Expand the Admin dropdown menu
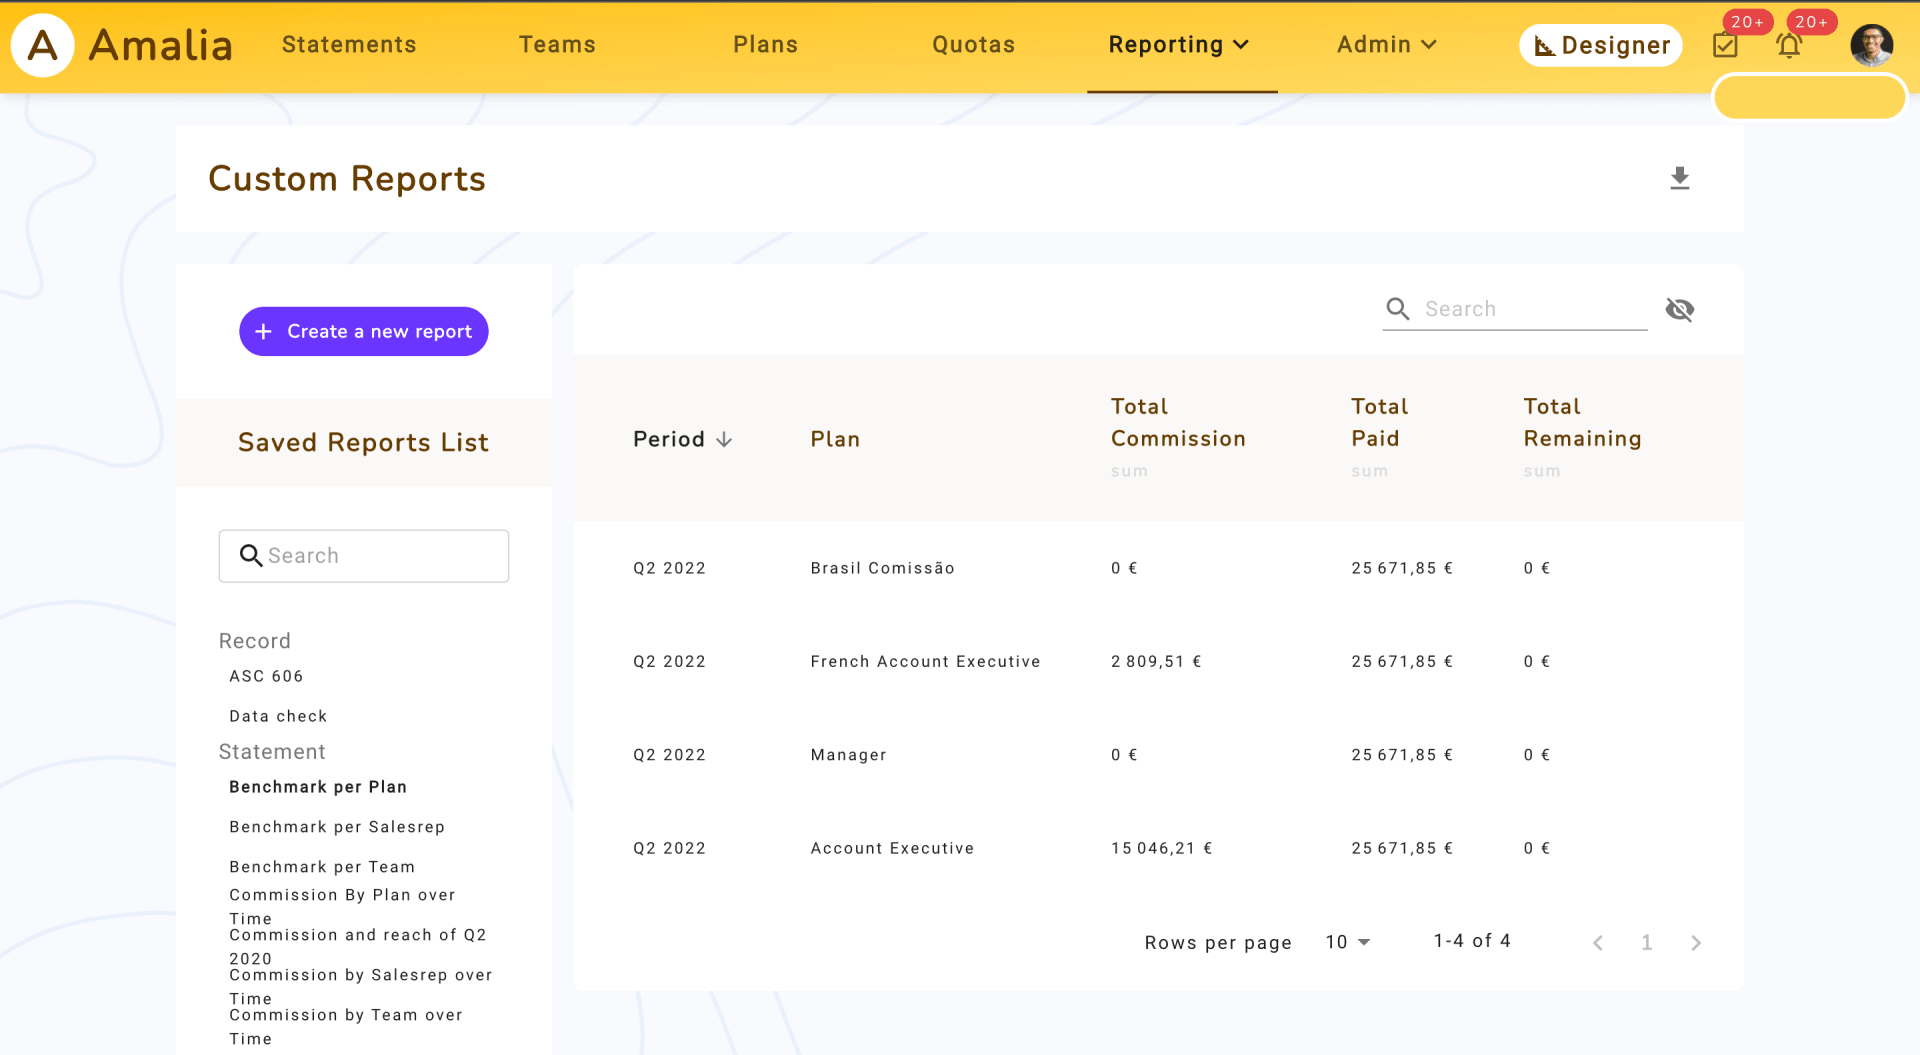 [1387, 45]
